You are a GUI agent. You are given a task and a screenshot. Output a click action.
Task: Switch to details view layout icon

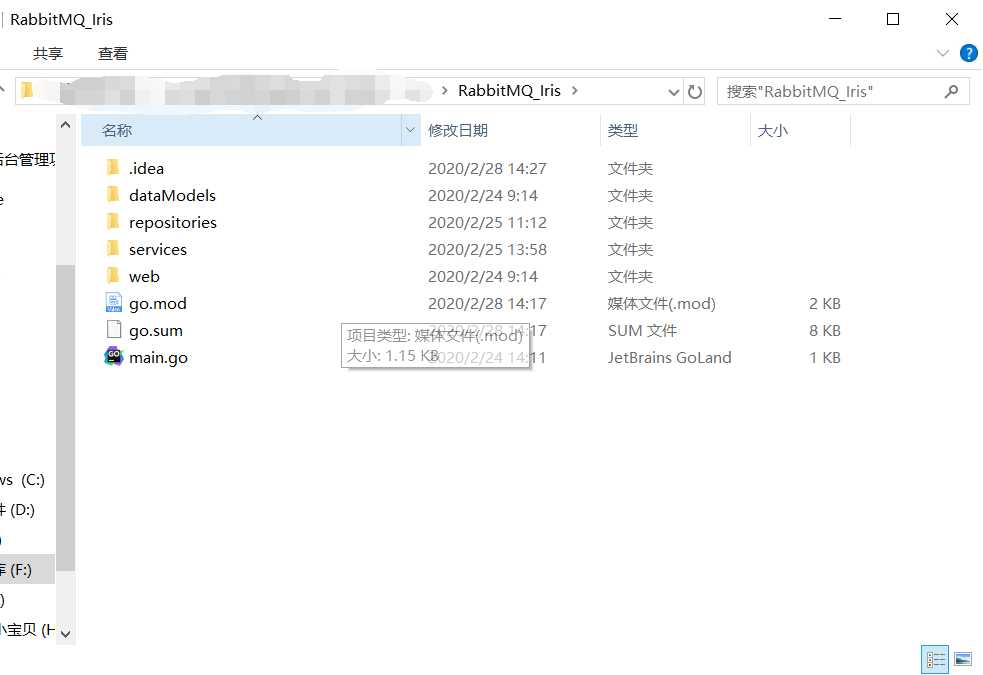pyautogui.click(x=935, y=659)
